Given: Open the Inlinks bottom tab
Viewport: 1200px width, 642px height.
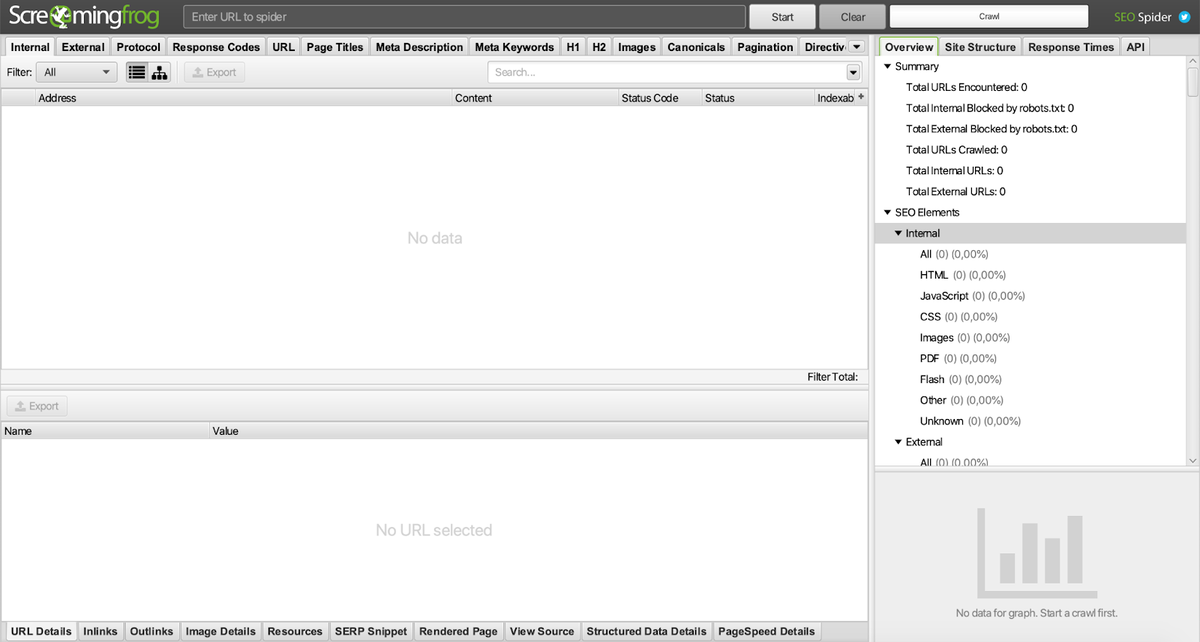Looking at the screenshot, I should (x=100, y=631).
